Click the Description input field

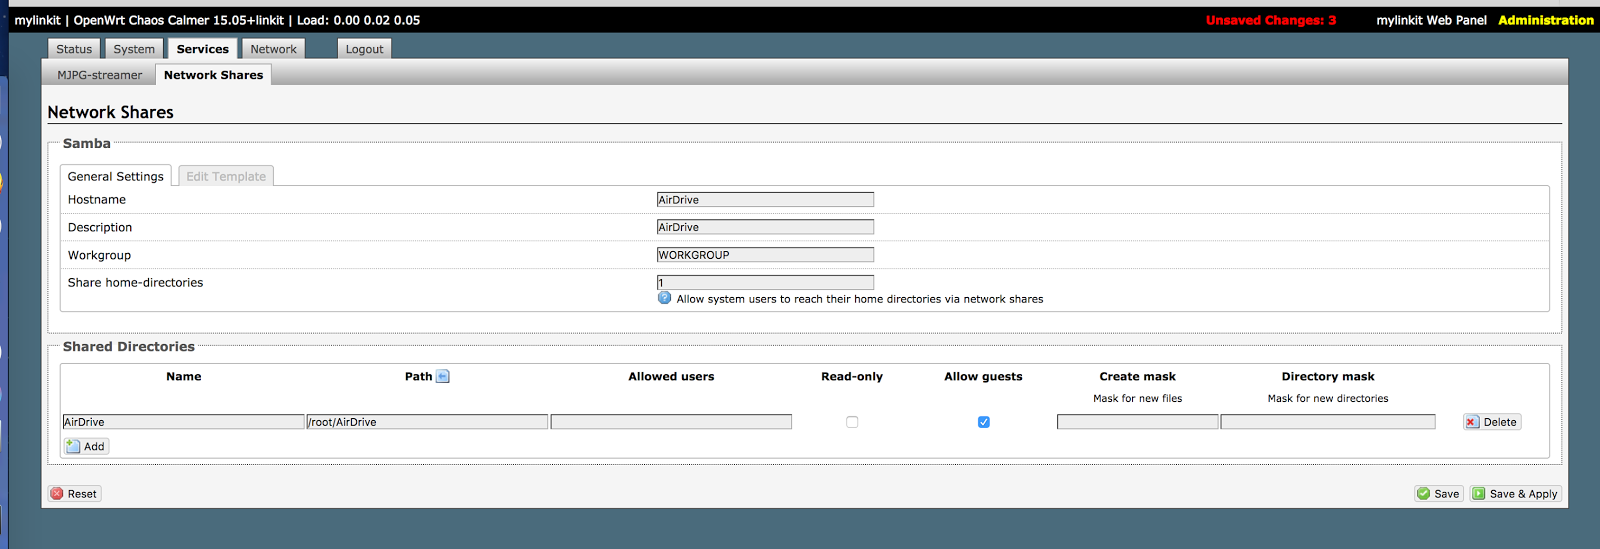(x=765, y=227)
